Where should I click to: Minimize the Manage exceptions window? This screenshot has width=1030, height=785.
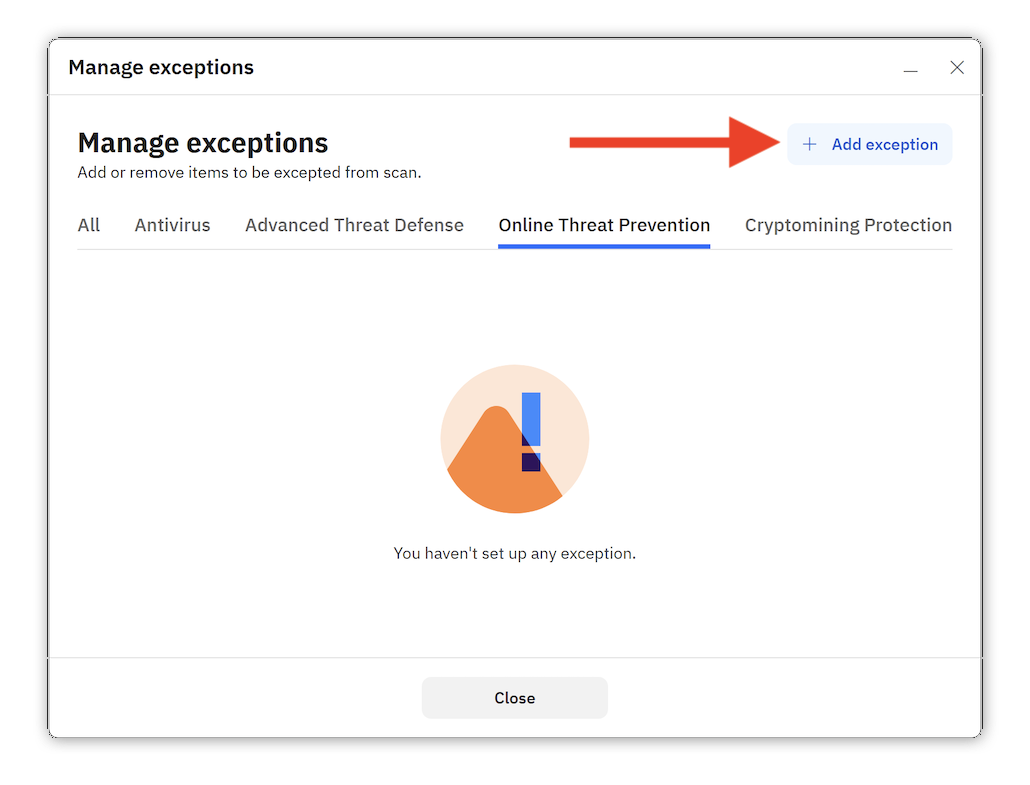coord(910,68)
